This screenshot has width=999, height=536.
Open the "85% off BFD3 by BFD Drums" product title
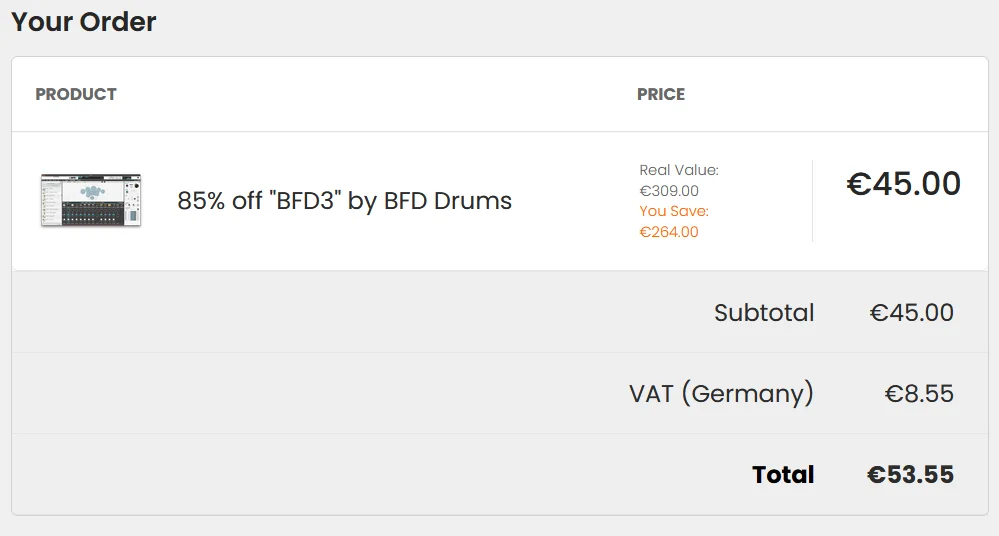pos(344,201)
